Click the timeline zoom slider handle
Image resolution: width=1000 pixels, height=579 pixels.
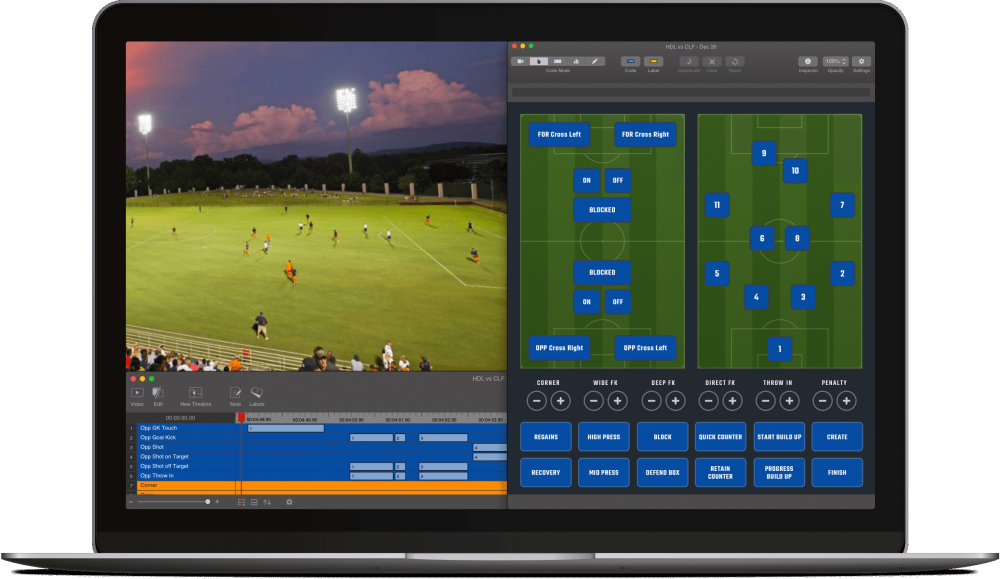(x=209, y=500)
